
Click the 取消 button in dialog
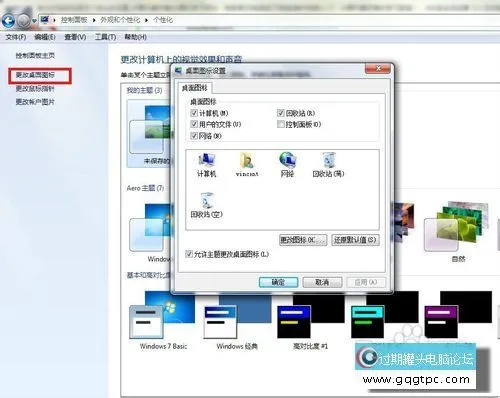(x=322, y=282)
